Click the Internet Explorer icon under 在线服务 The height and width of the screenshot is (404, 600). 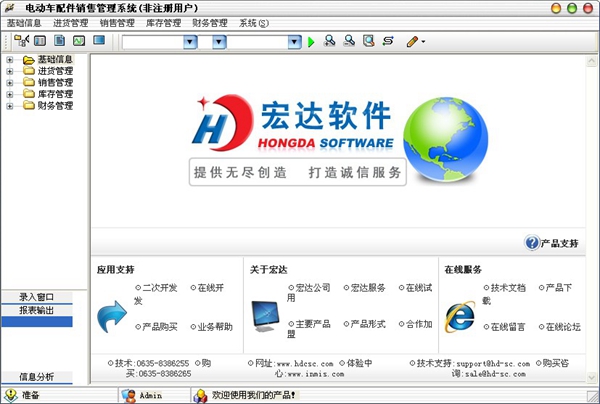460,317
